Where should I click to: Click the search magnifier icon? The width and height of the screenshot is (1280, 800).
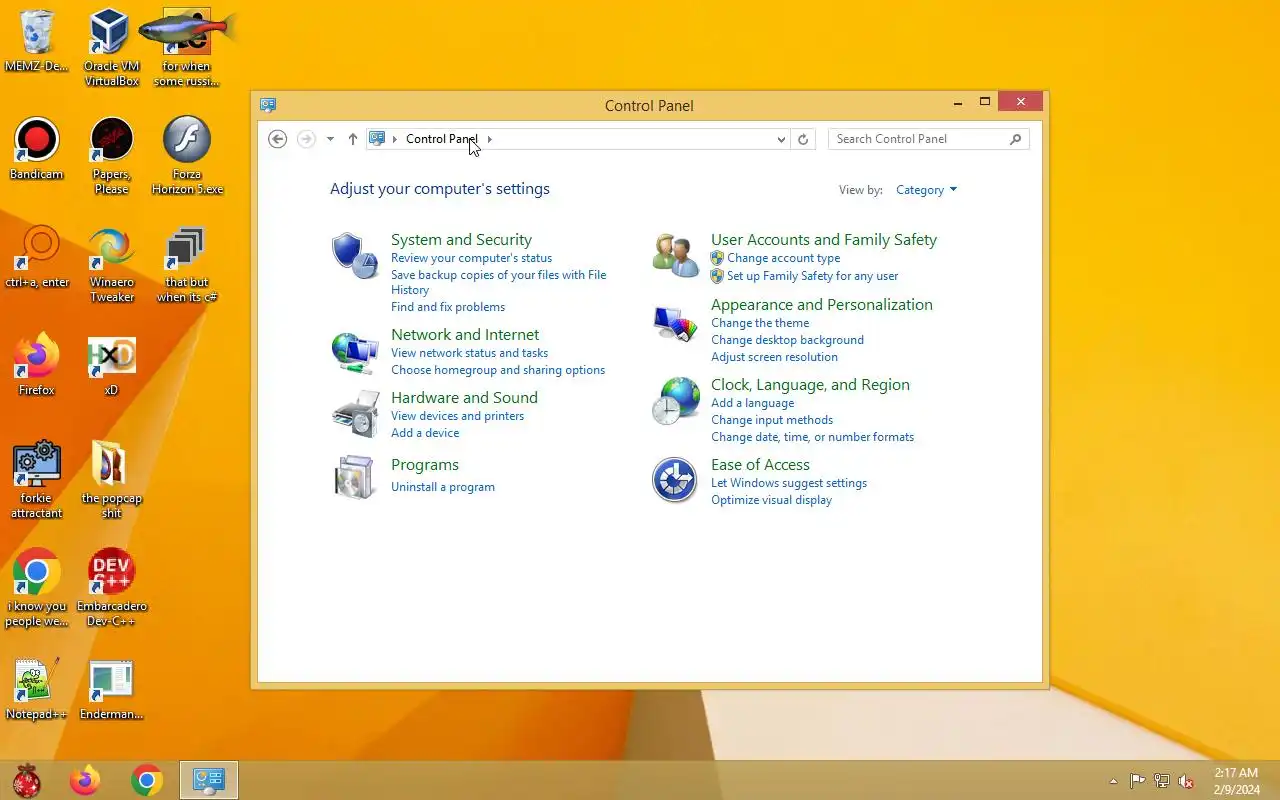pos(1015,139)
